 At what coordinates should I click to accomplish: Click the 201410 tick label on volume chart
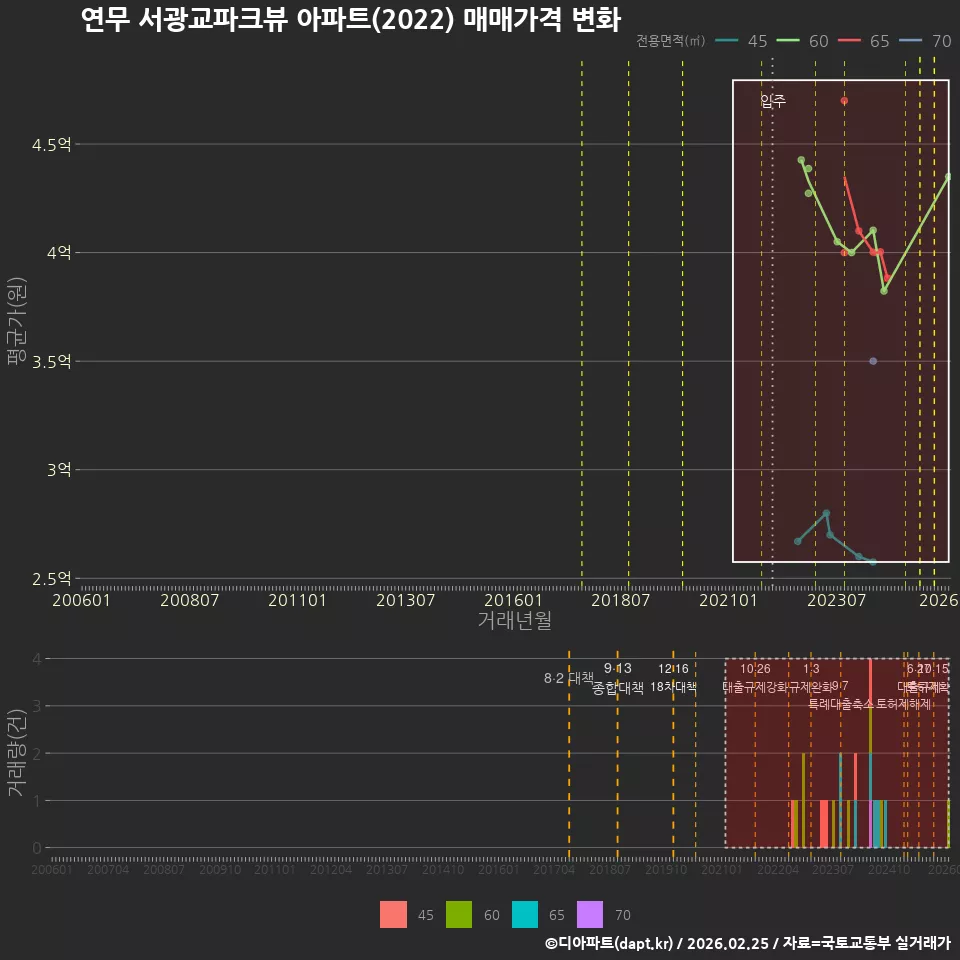coord(443,869)
